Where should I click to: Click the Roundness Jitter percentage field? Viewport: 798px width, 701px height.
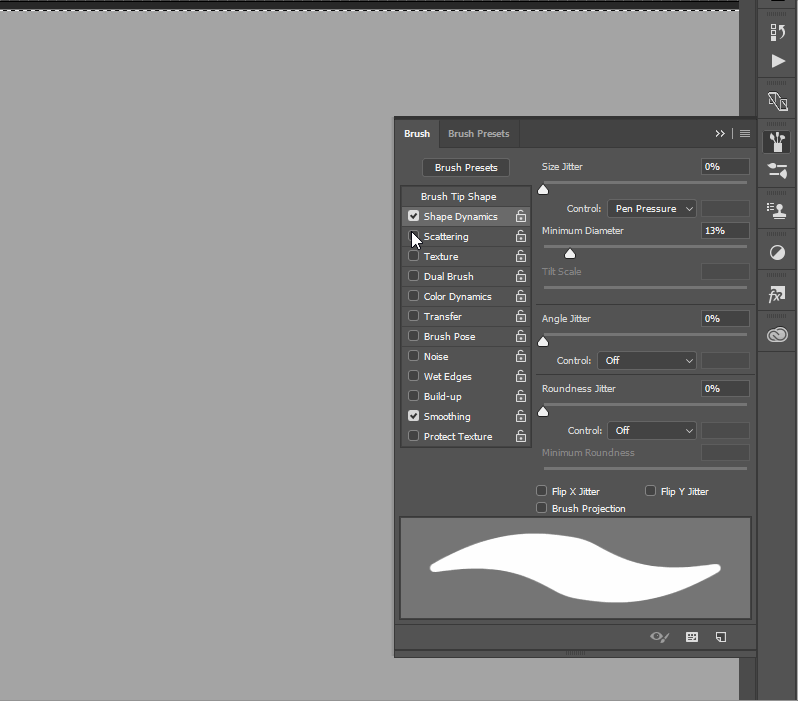(725, 389)
